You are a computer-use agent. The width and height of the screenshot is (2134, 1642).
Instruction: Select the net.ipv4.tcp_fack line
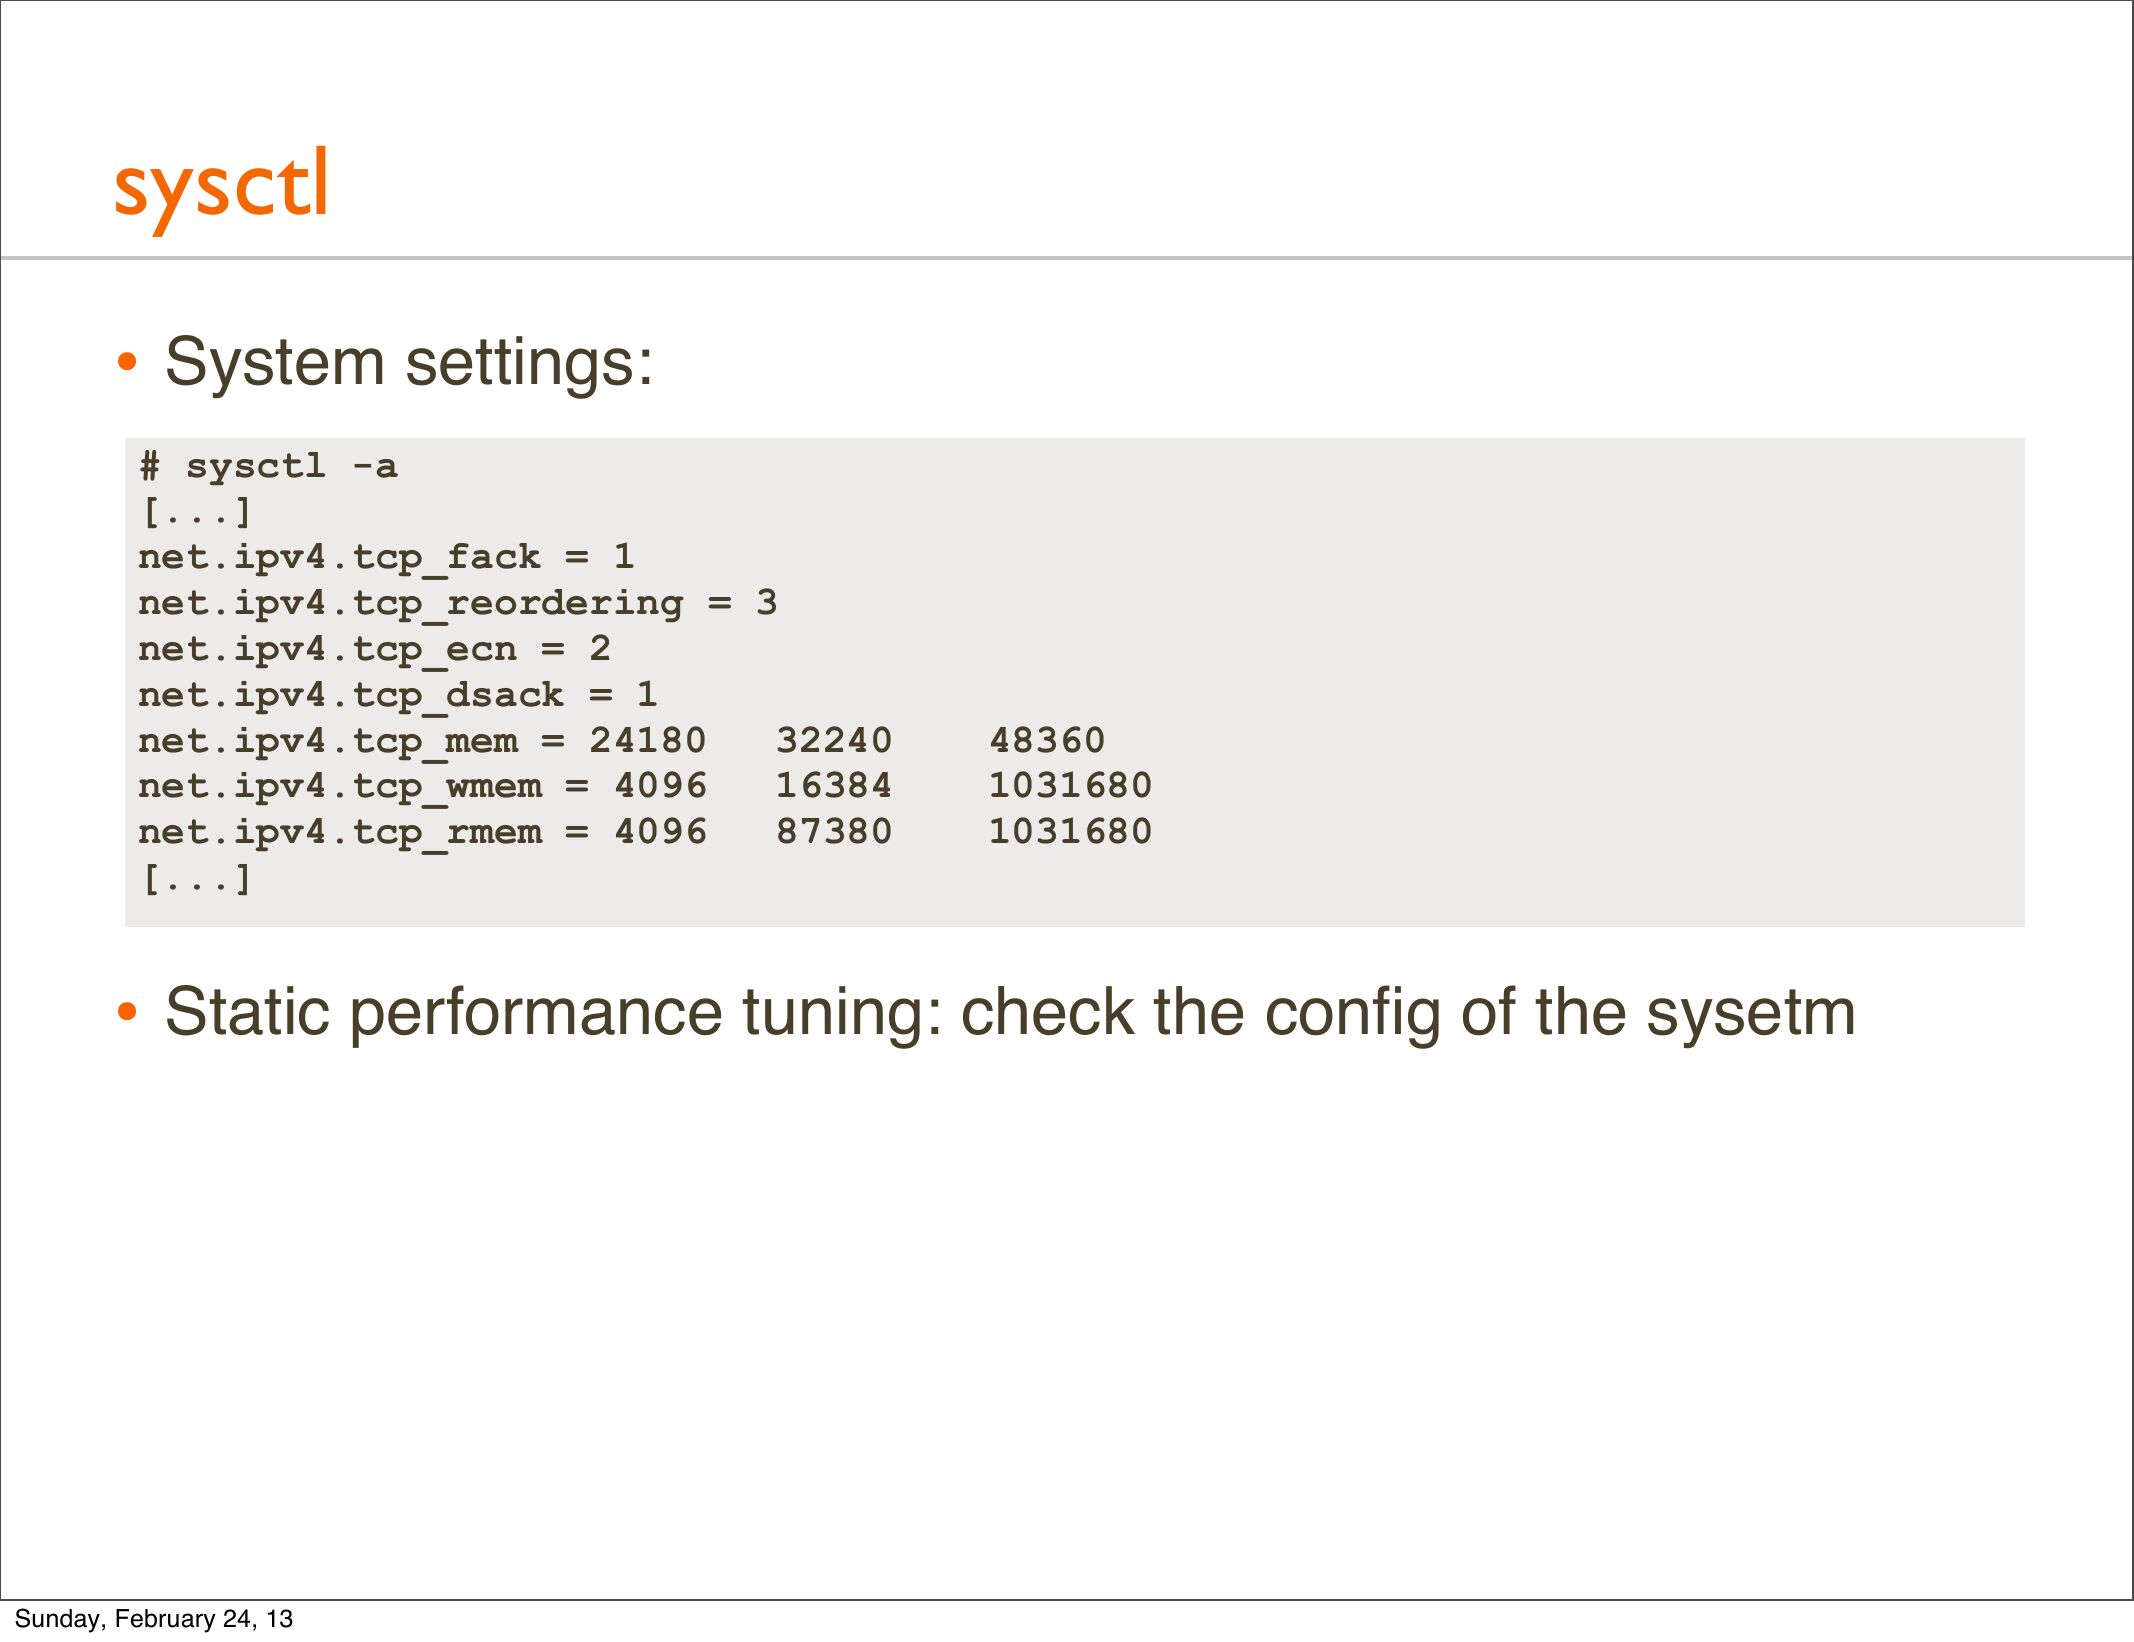coord(385,558)
